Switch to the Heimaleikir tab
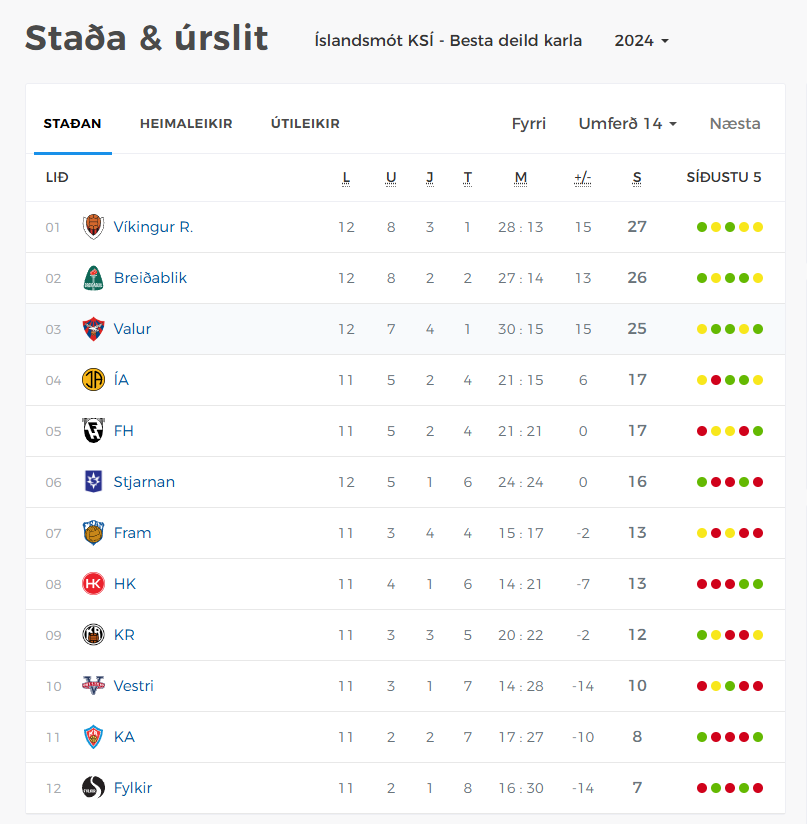The image size is (807, 824). (x=186, y=123)
